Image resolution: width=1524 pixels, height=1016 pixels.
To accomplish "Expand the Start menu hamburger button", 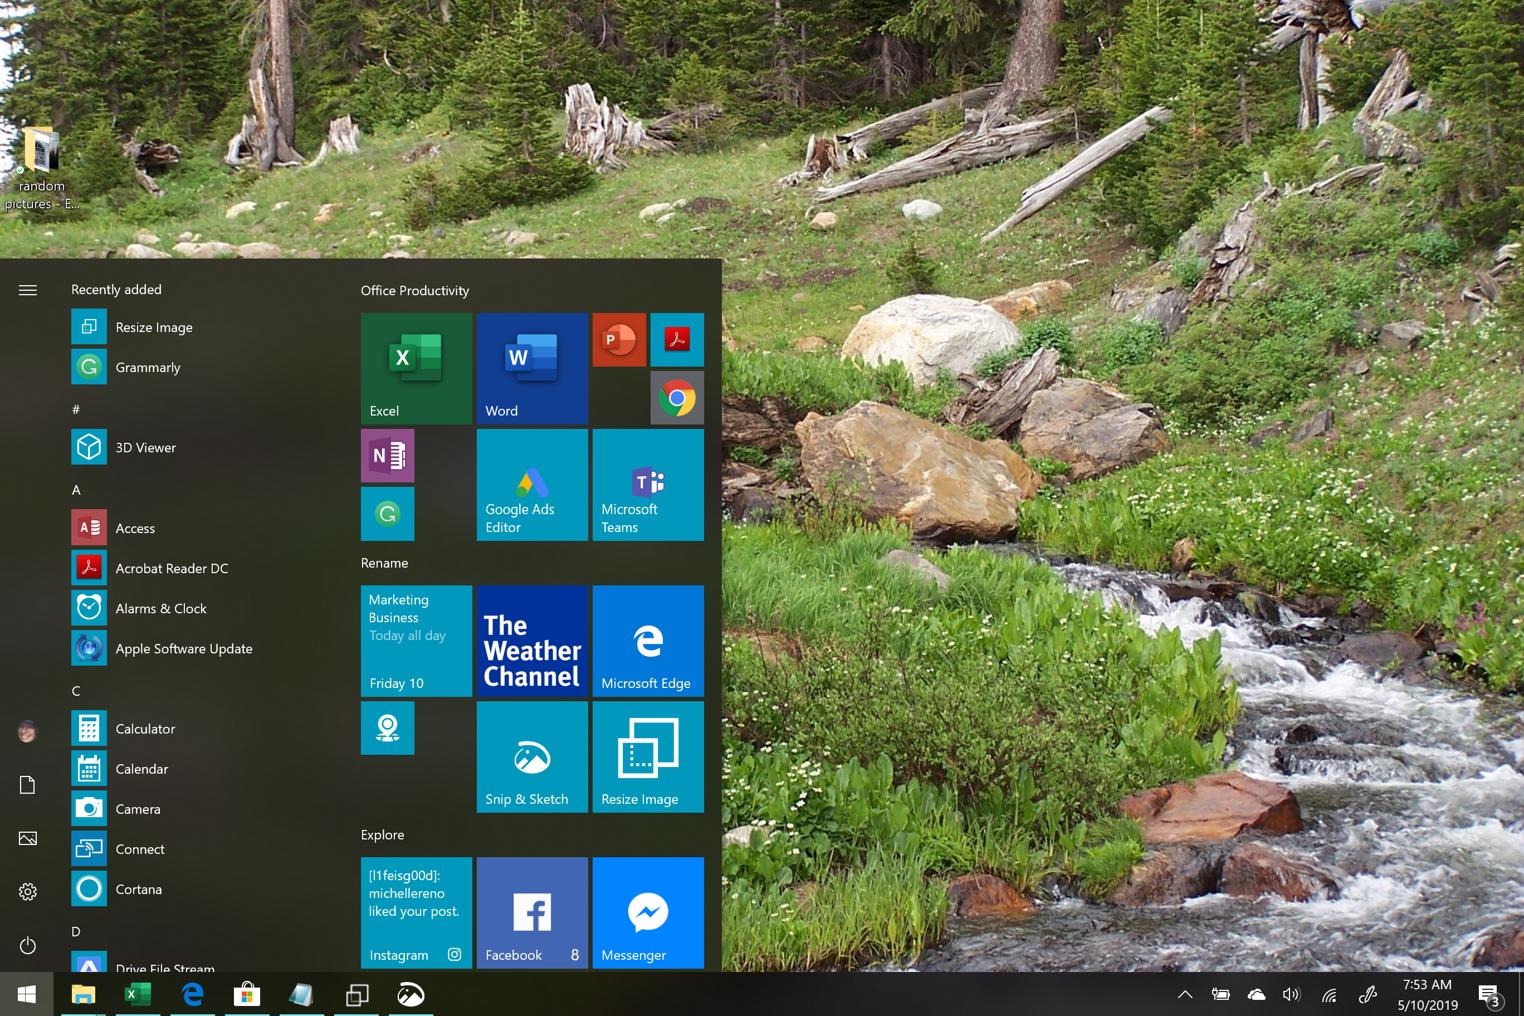I will pyautogui.click(x=28, y=290).
